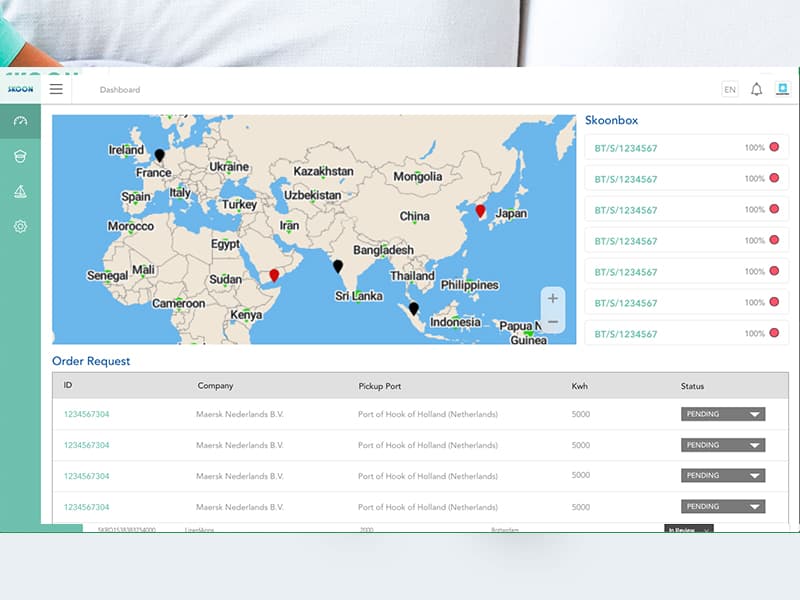This screenshot has height=600, width=800.
Task: Toggle the hamburger menu icon
Action: click(56, 89)
